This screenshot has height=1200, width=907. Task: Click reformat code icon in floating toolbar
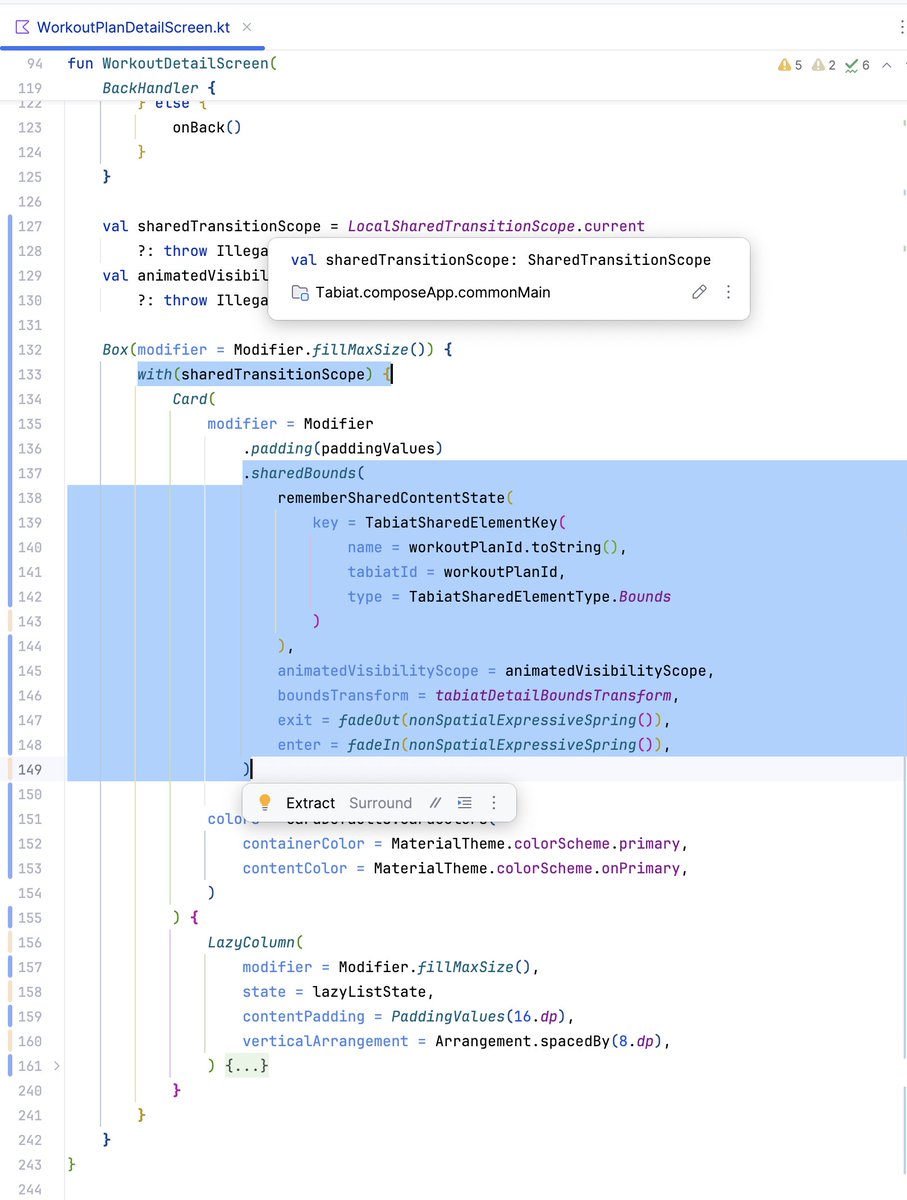pyautogui.click(x=464, y=803)
